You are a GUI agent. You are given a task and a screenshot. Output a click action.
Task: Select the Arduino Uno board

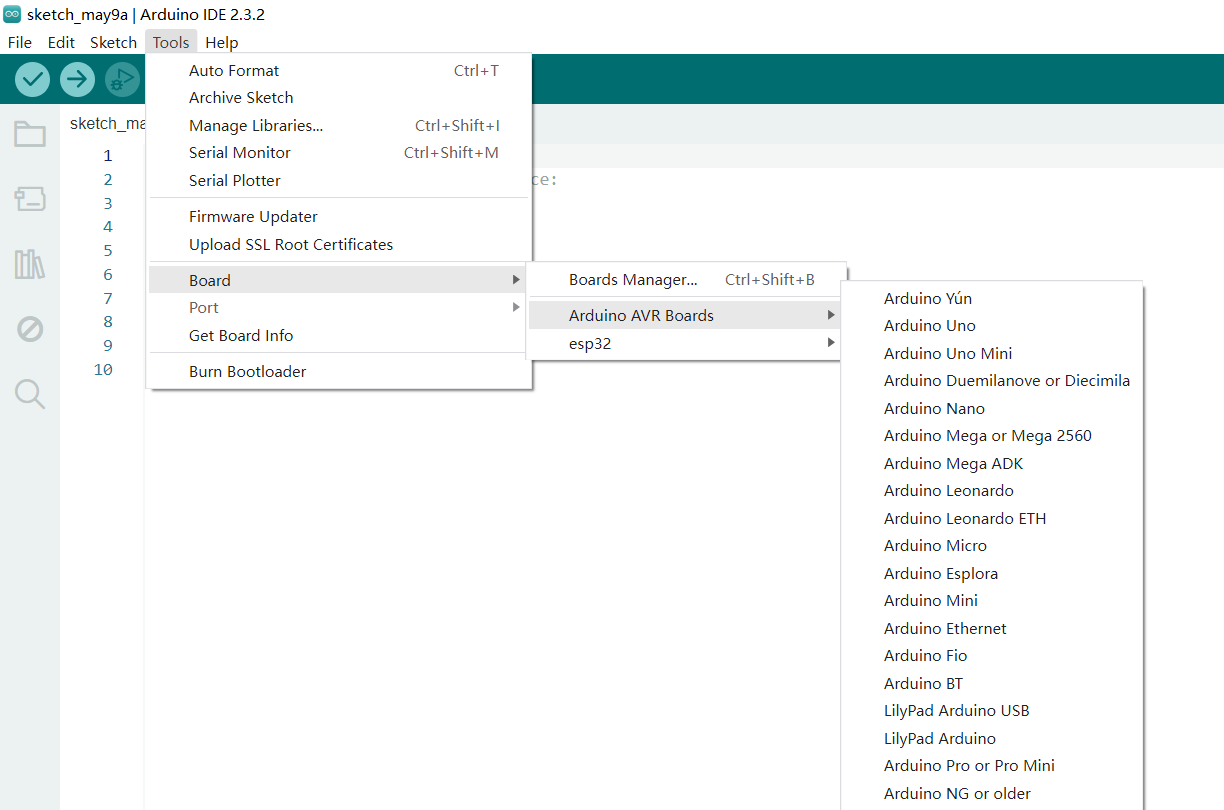click(x=991, y=326)
